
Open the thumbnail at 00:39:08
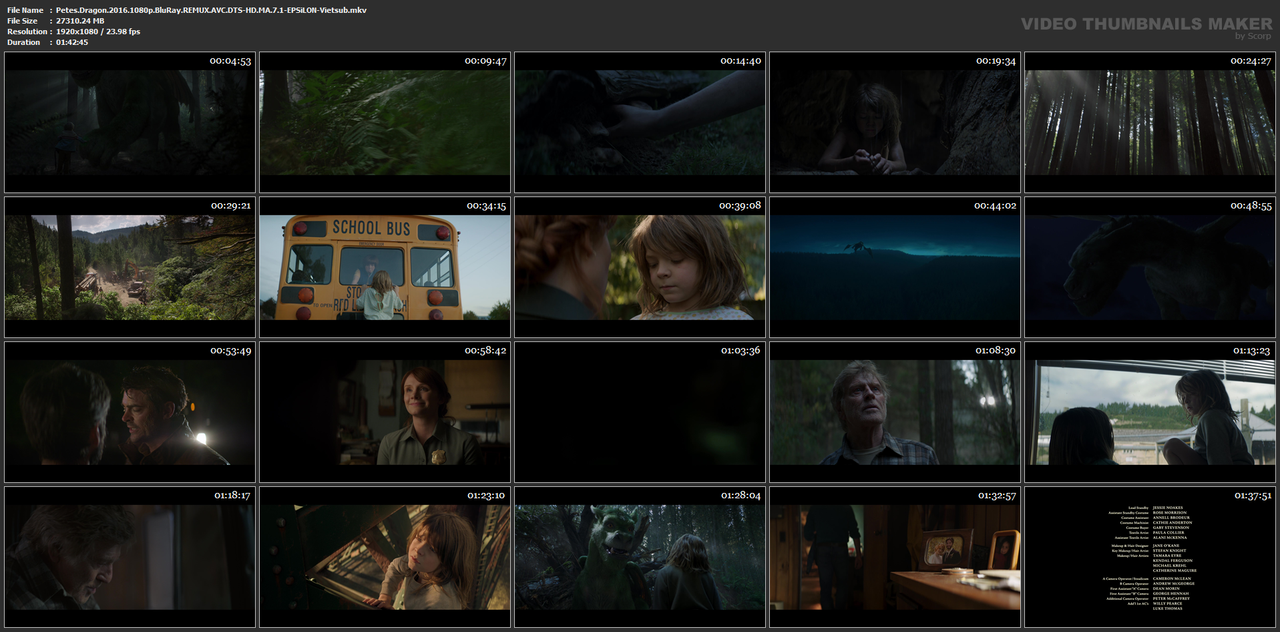pyautogui.click(x=640, y=267)
